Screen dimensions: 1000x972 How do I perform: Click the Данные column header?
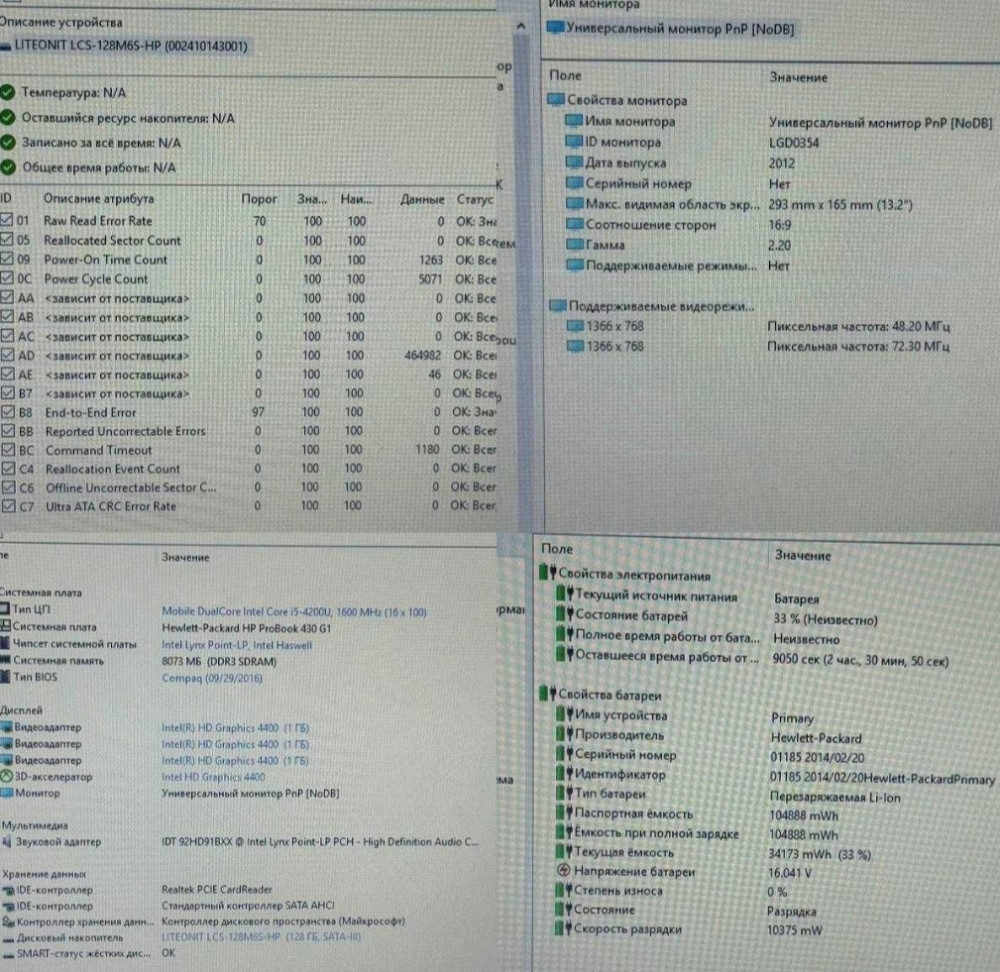click(422, 200)
